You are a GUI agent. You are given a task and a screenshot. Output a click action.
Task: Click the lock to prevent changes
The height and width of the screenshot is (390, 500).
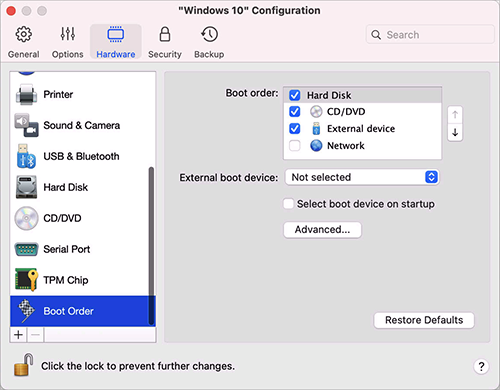click(23, 365)
